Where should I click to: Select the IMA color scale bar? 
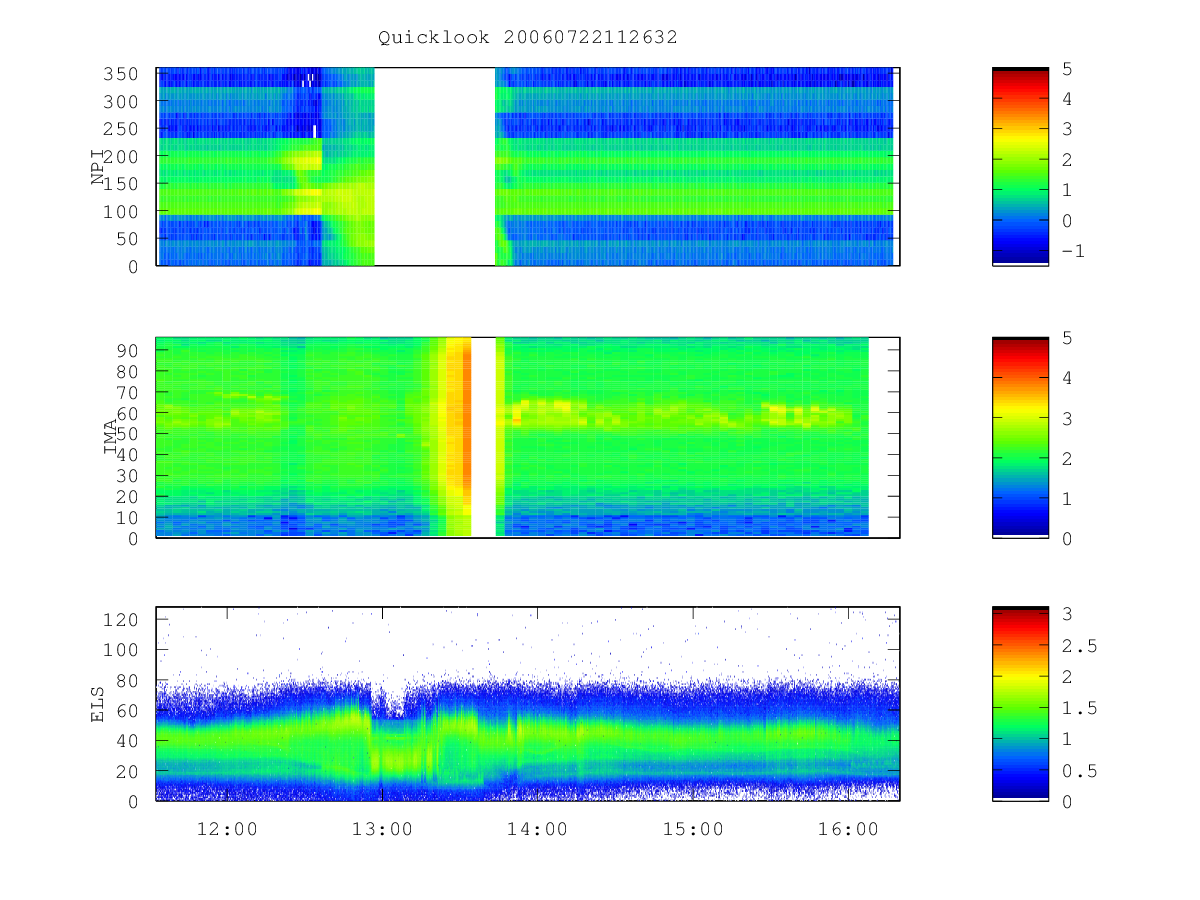pyautogui.click(x=1020, y=438)
